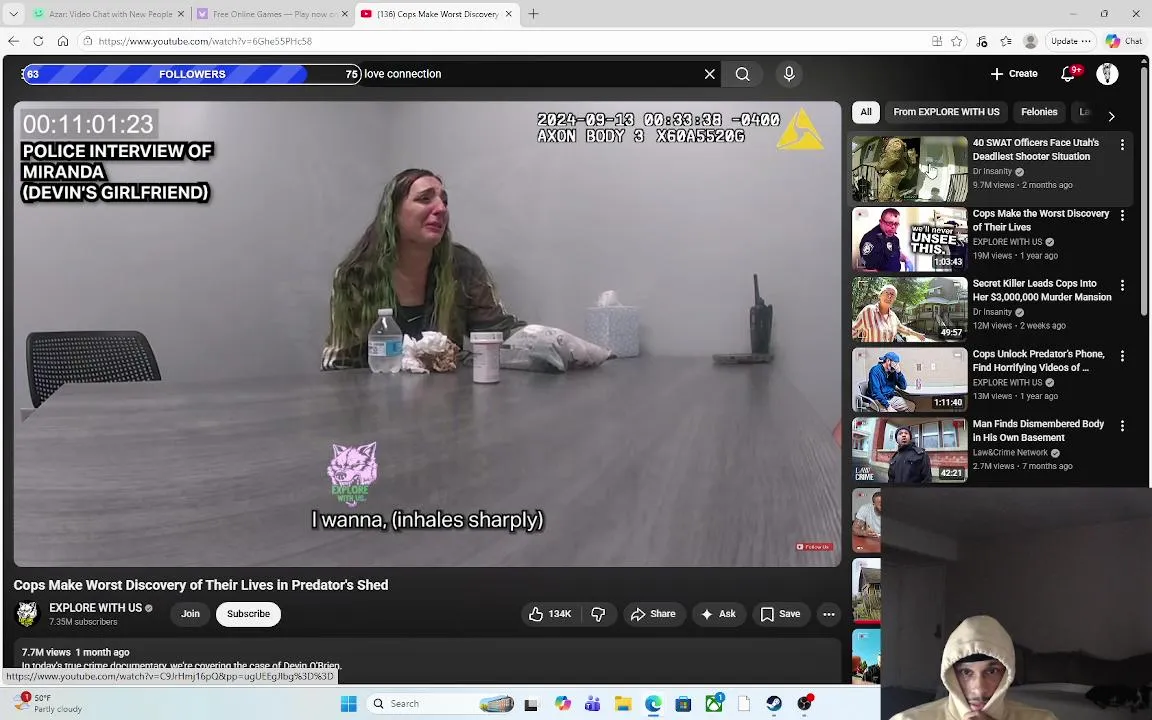This screenshot has width=1152, height=720.
Task: Show more filter chips with right chevron
Action: (x=1112, y=116)
